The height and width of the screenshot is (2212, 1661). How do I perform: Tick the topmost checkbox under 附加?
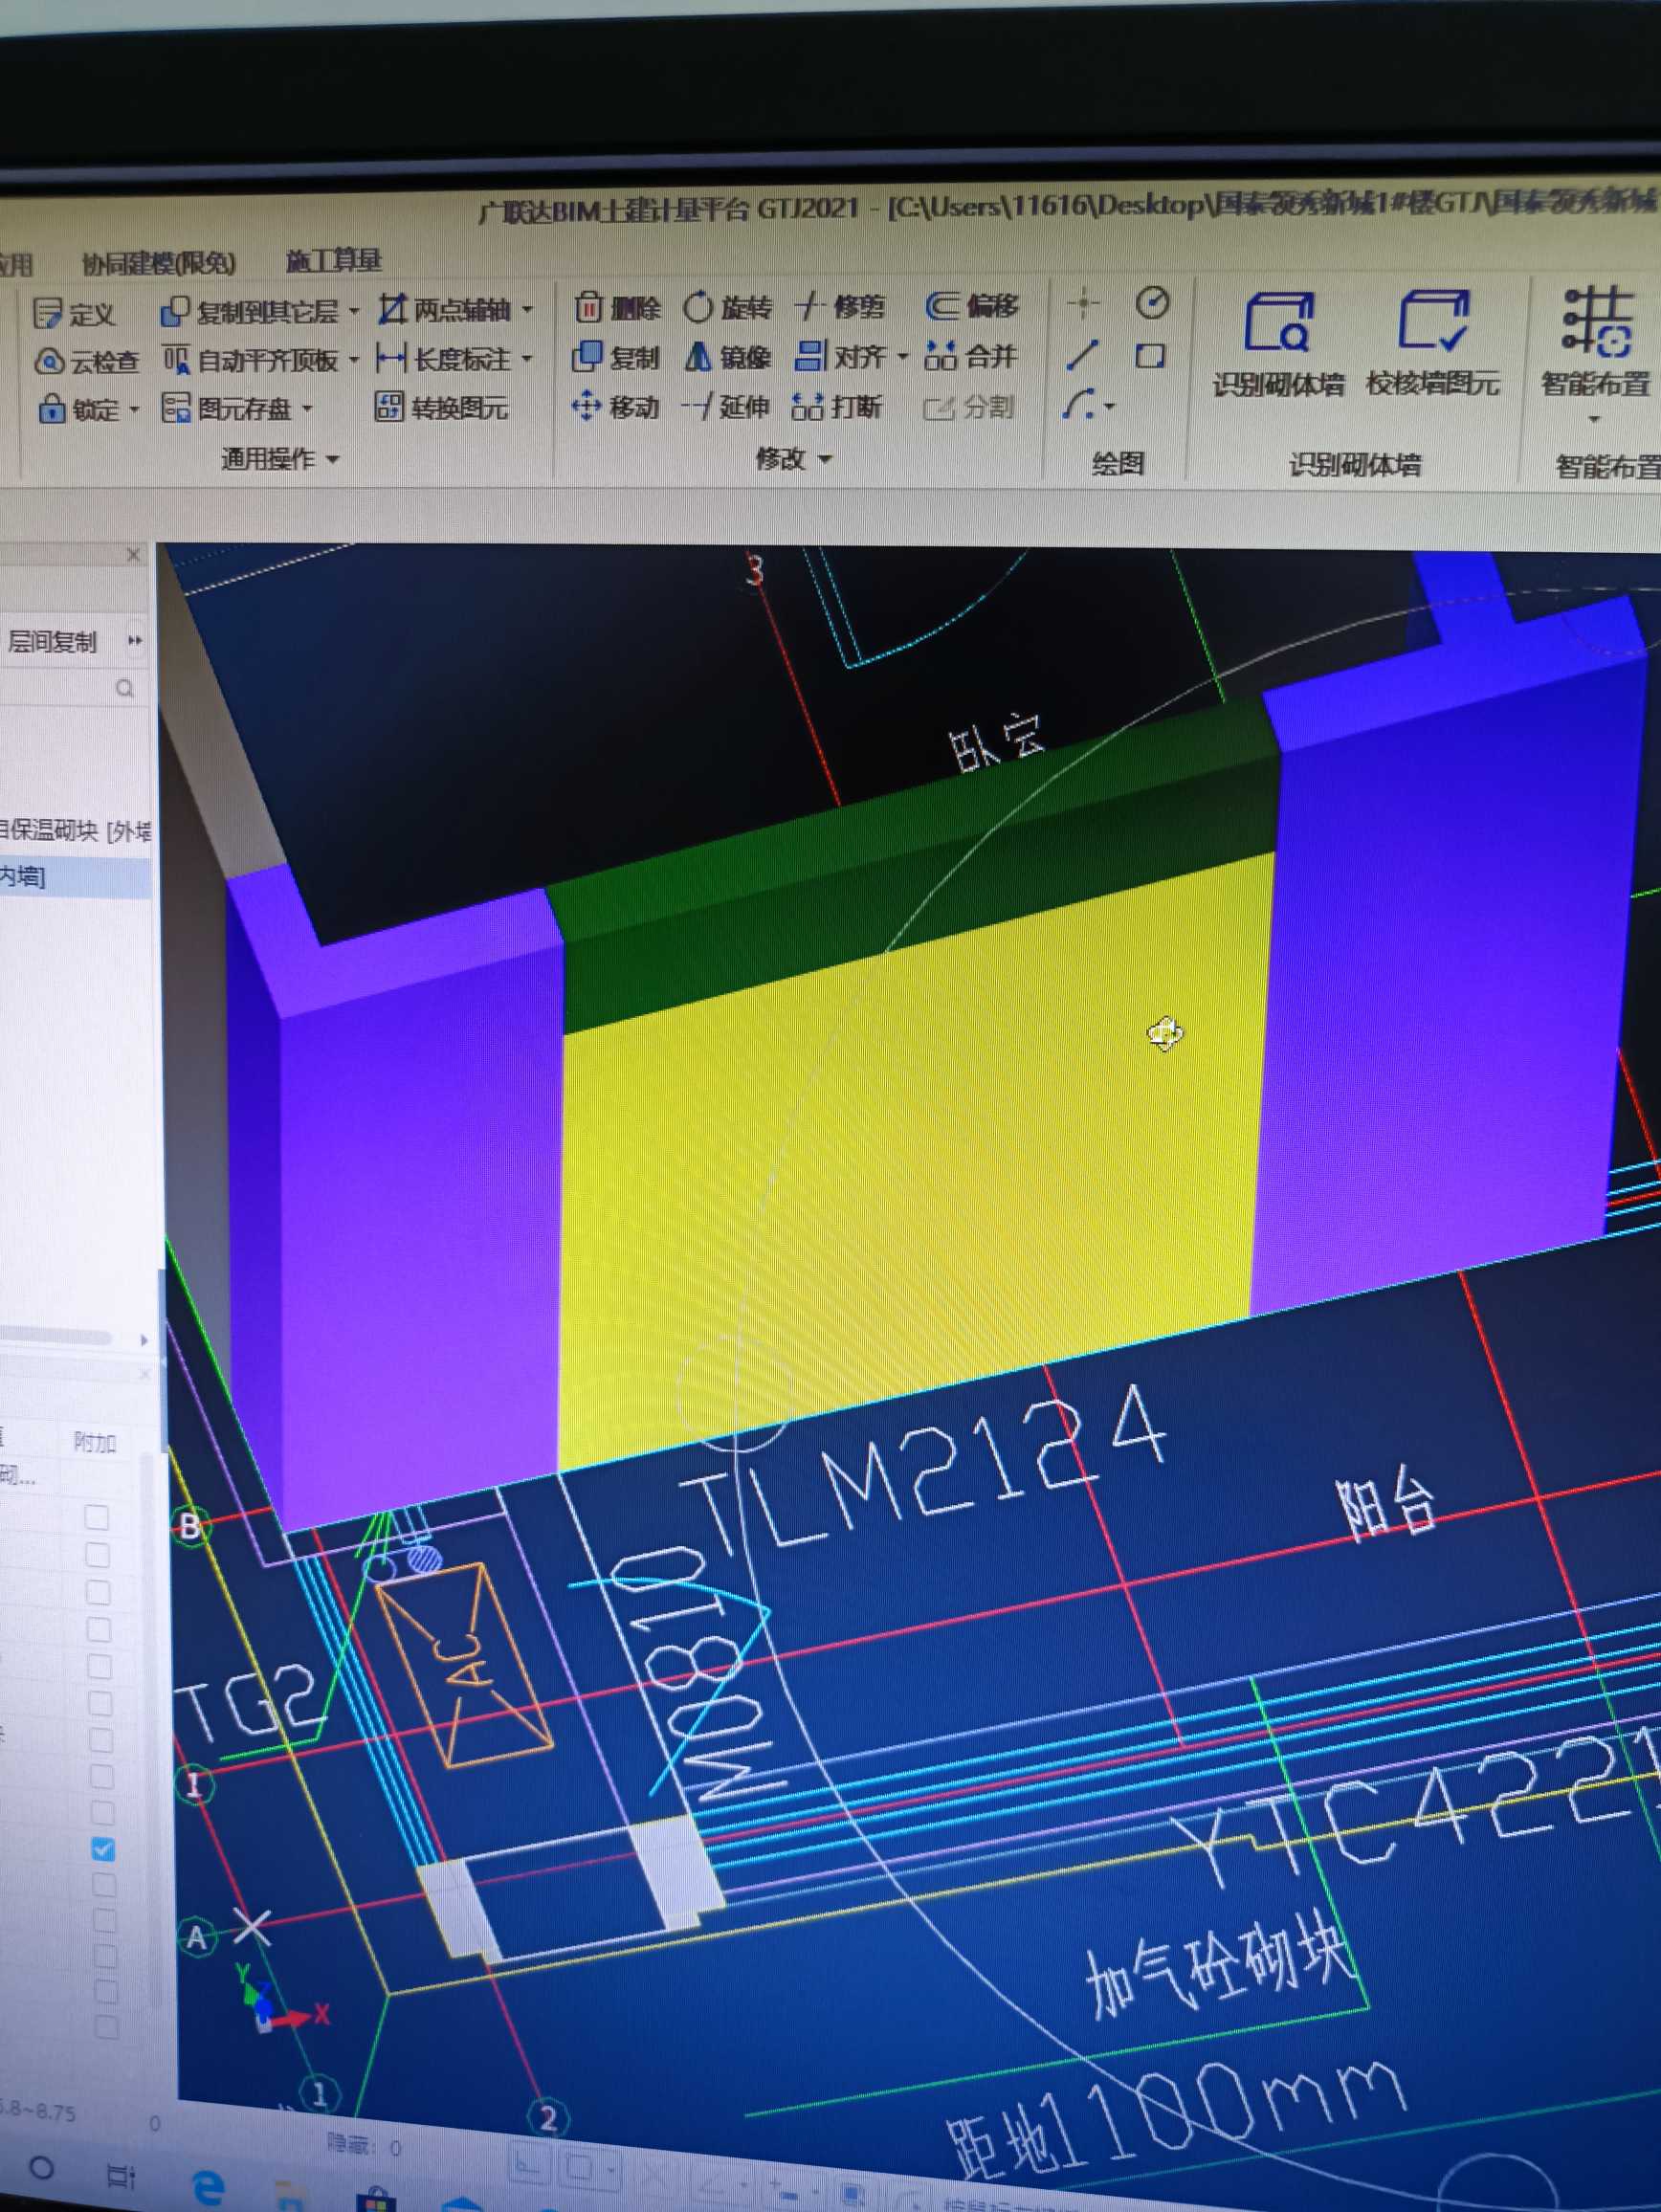click(97, 1517)
